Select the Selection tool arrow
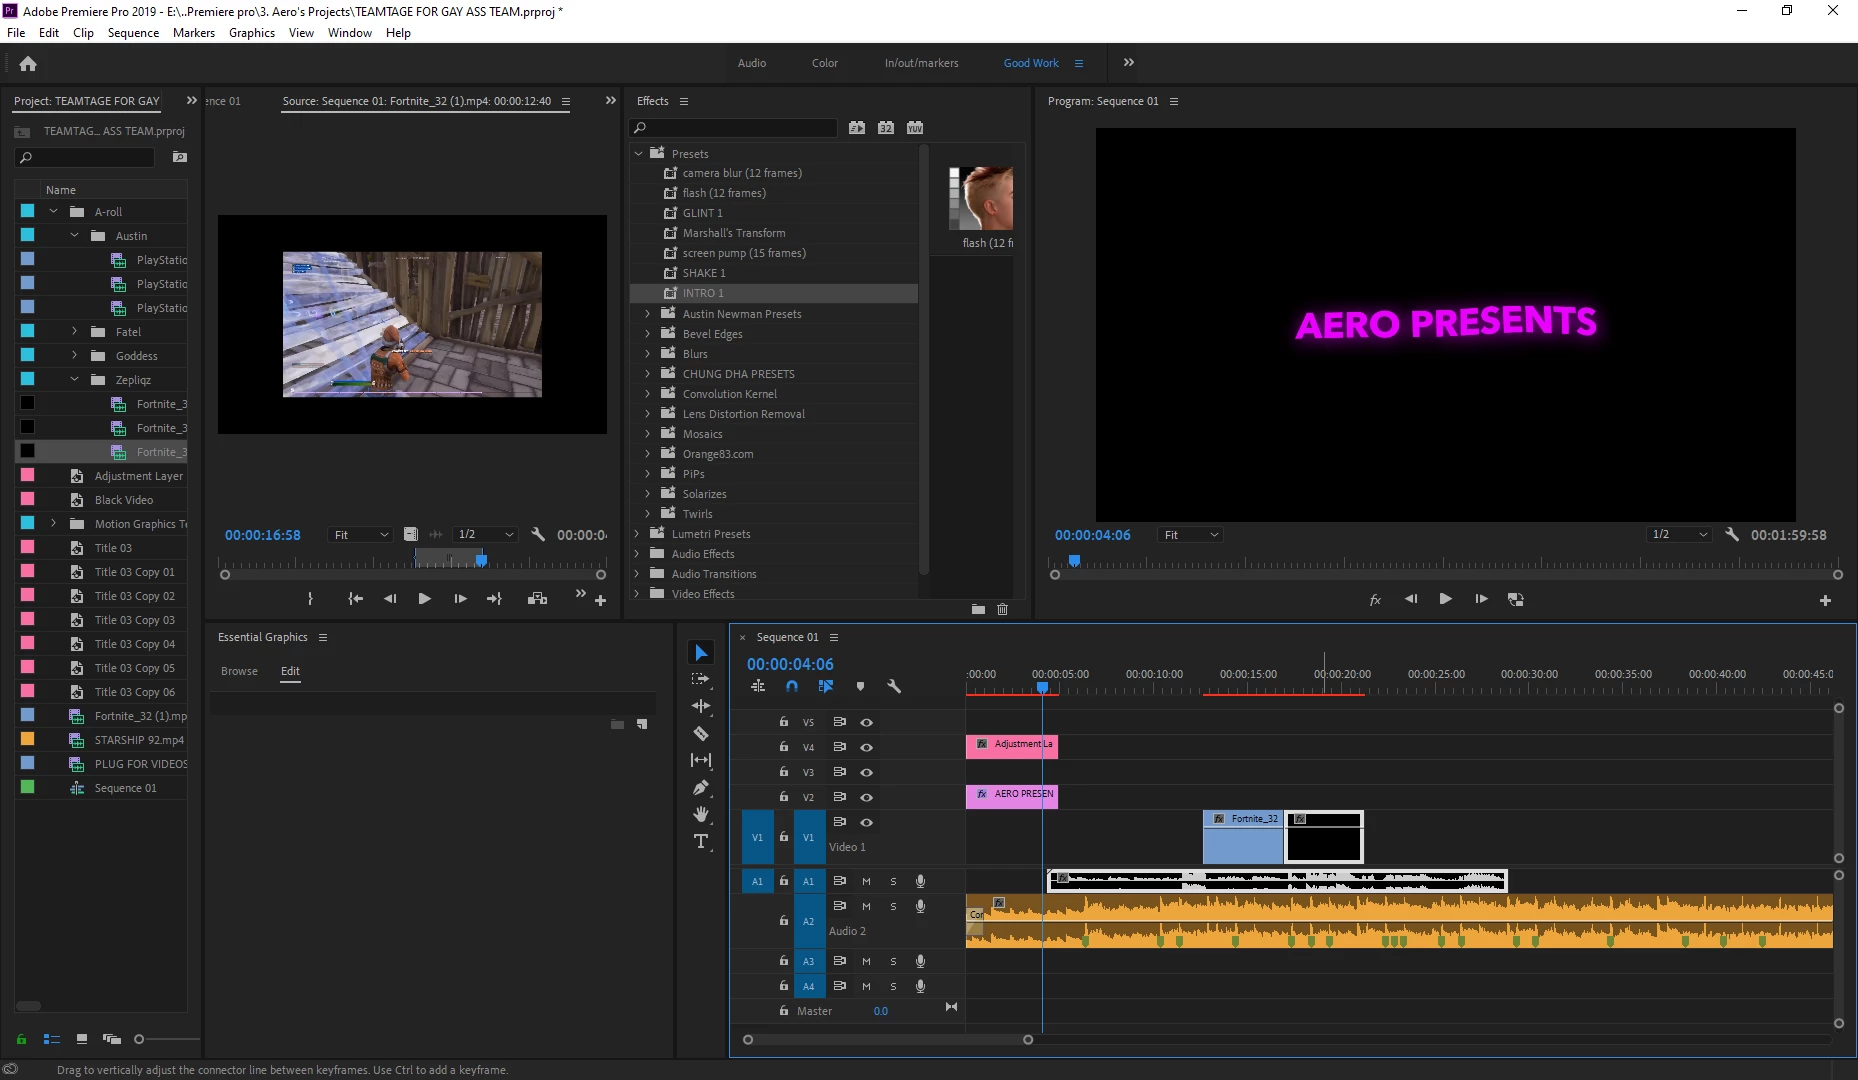 (x=701, y=653)
